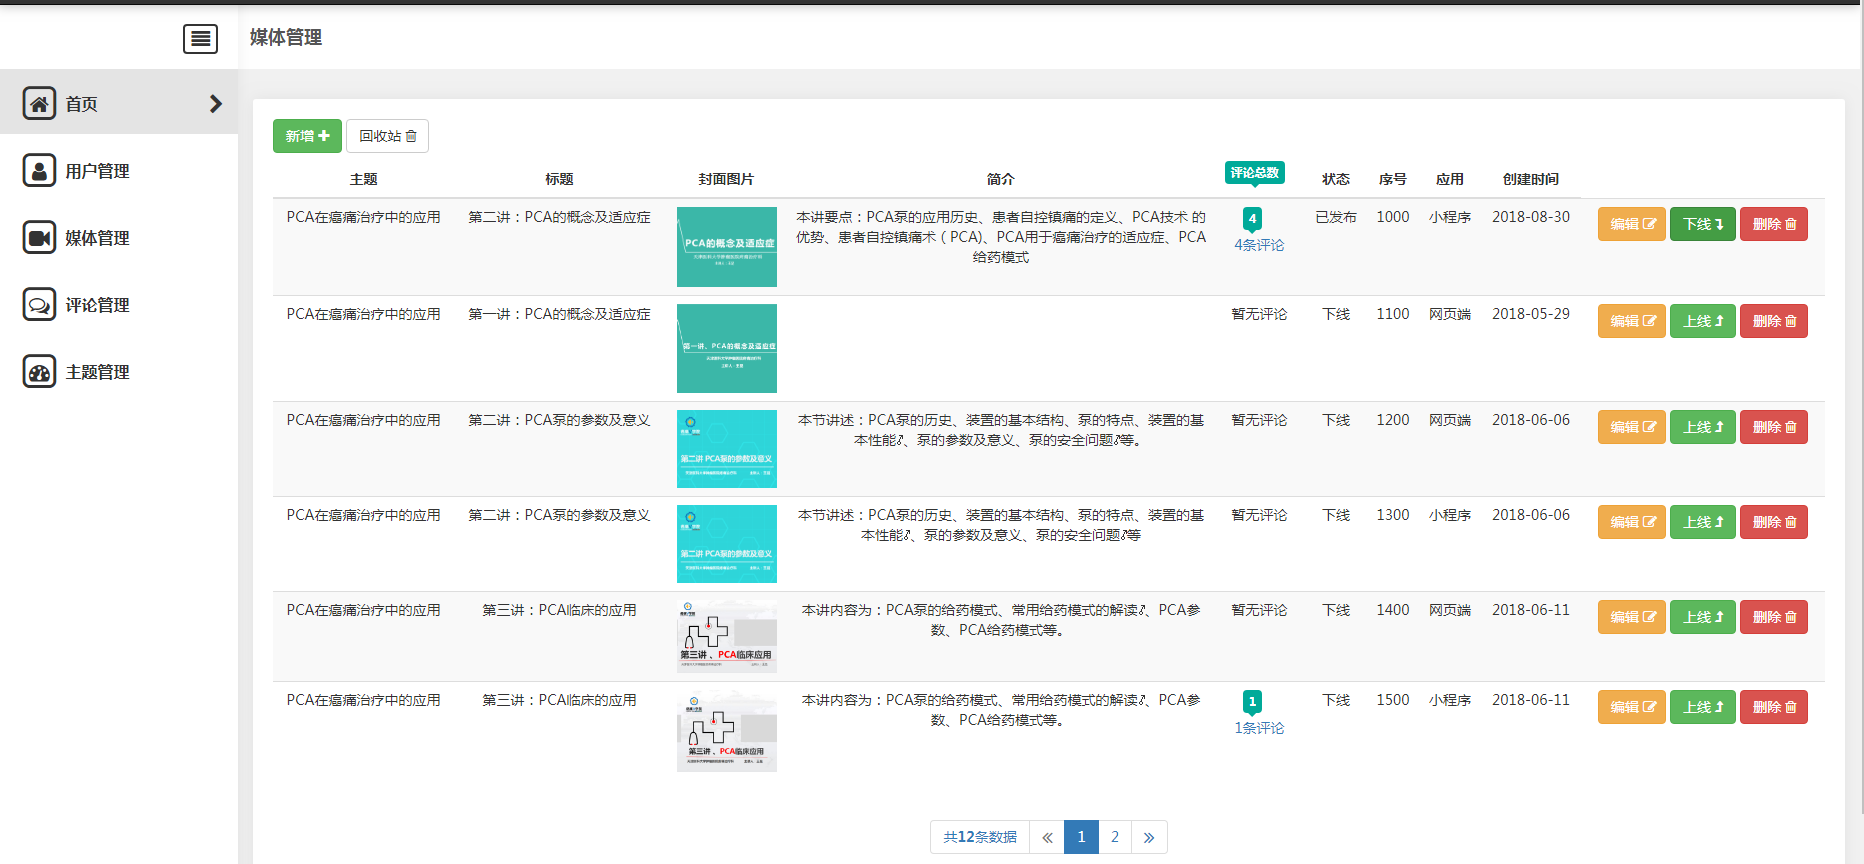Click the green 新增 add button
Screen dimensions: 1864x864
tap(307, 136)
